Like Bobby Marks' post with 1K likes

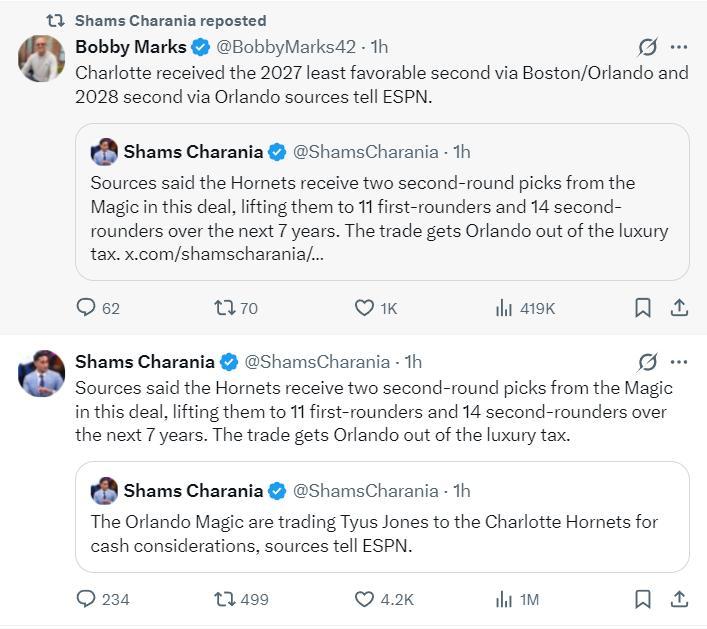point(365,308)
